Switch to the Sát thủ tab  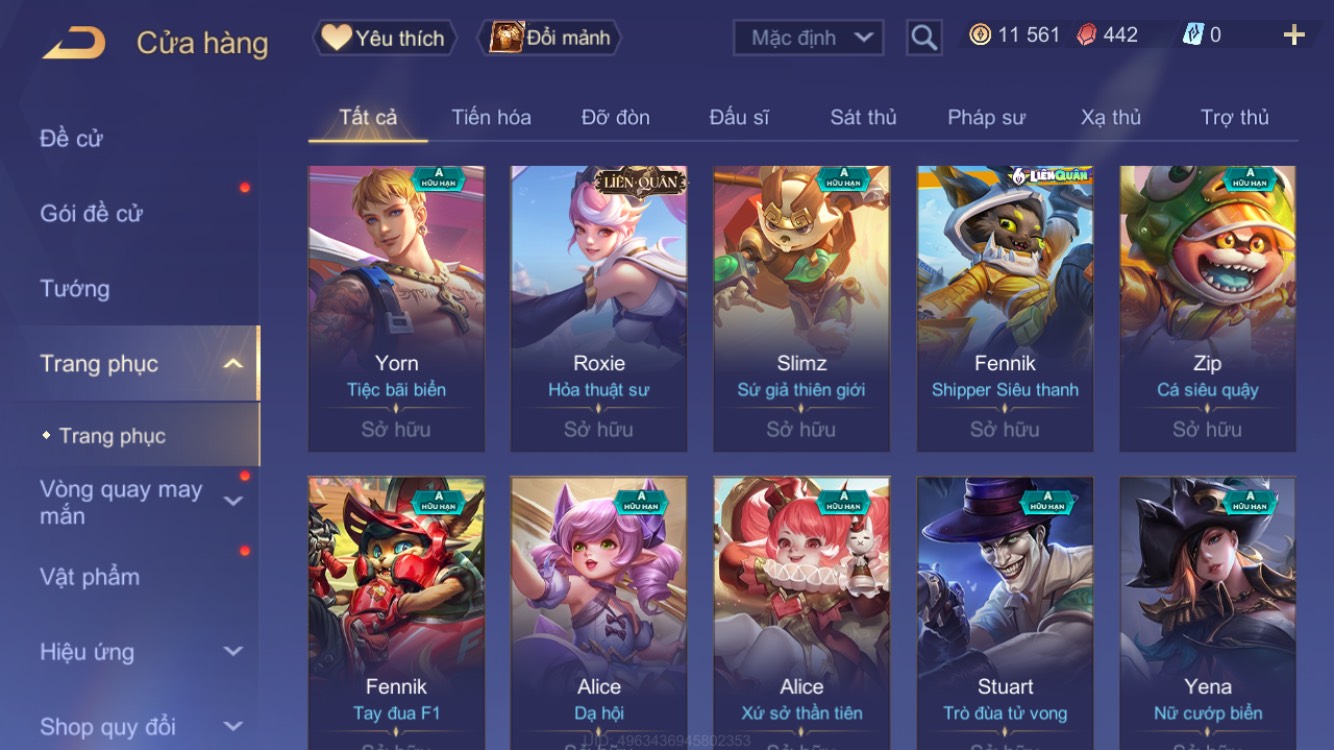[863, 117]
